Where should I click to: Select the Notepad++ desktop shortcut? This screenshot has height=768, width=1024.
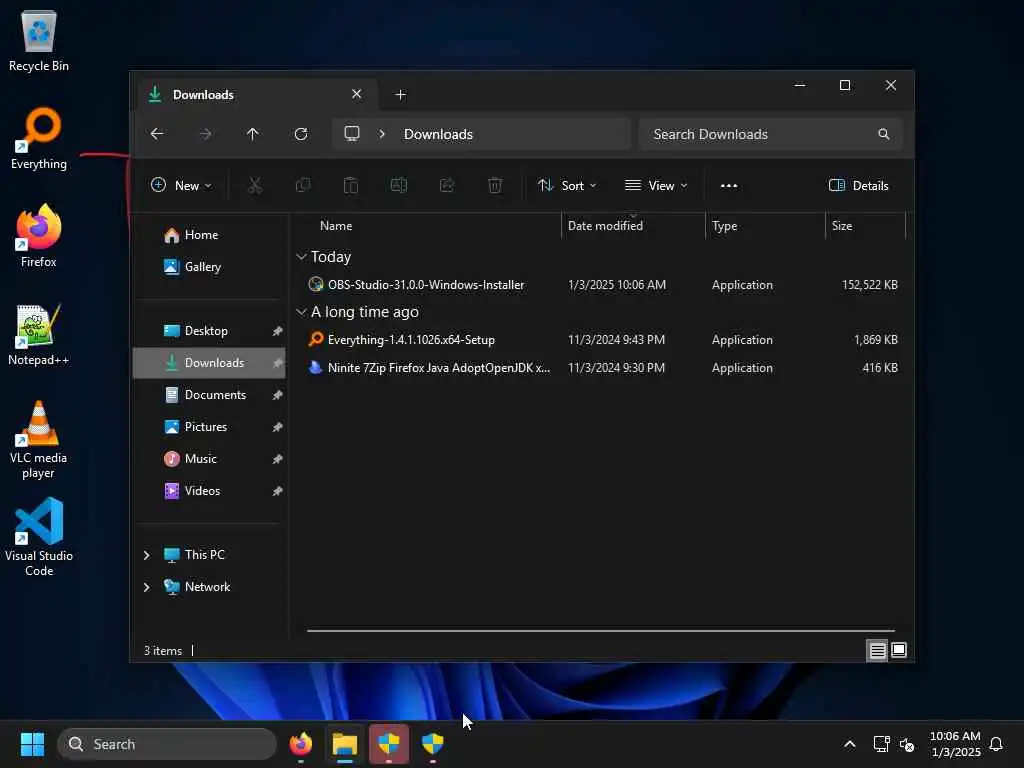pyautogui.click(x=39, y=334)
